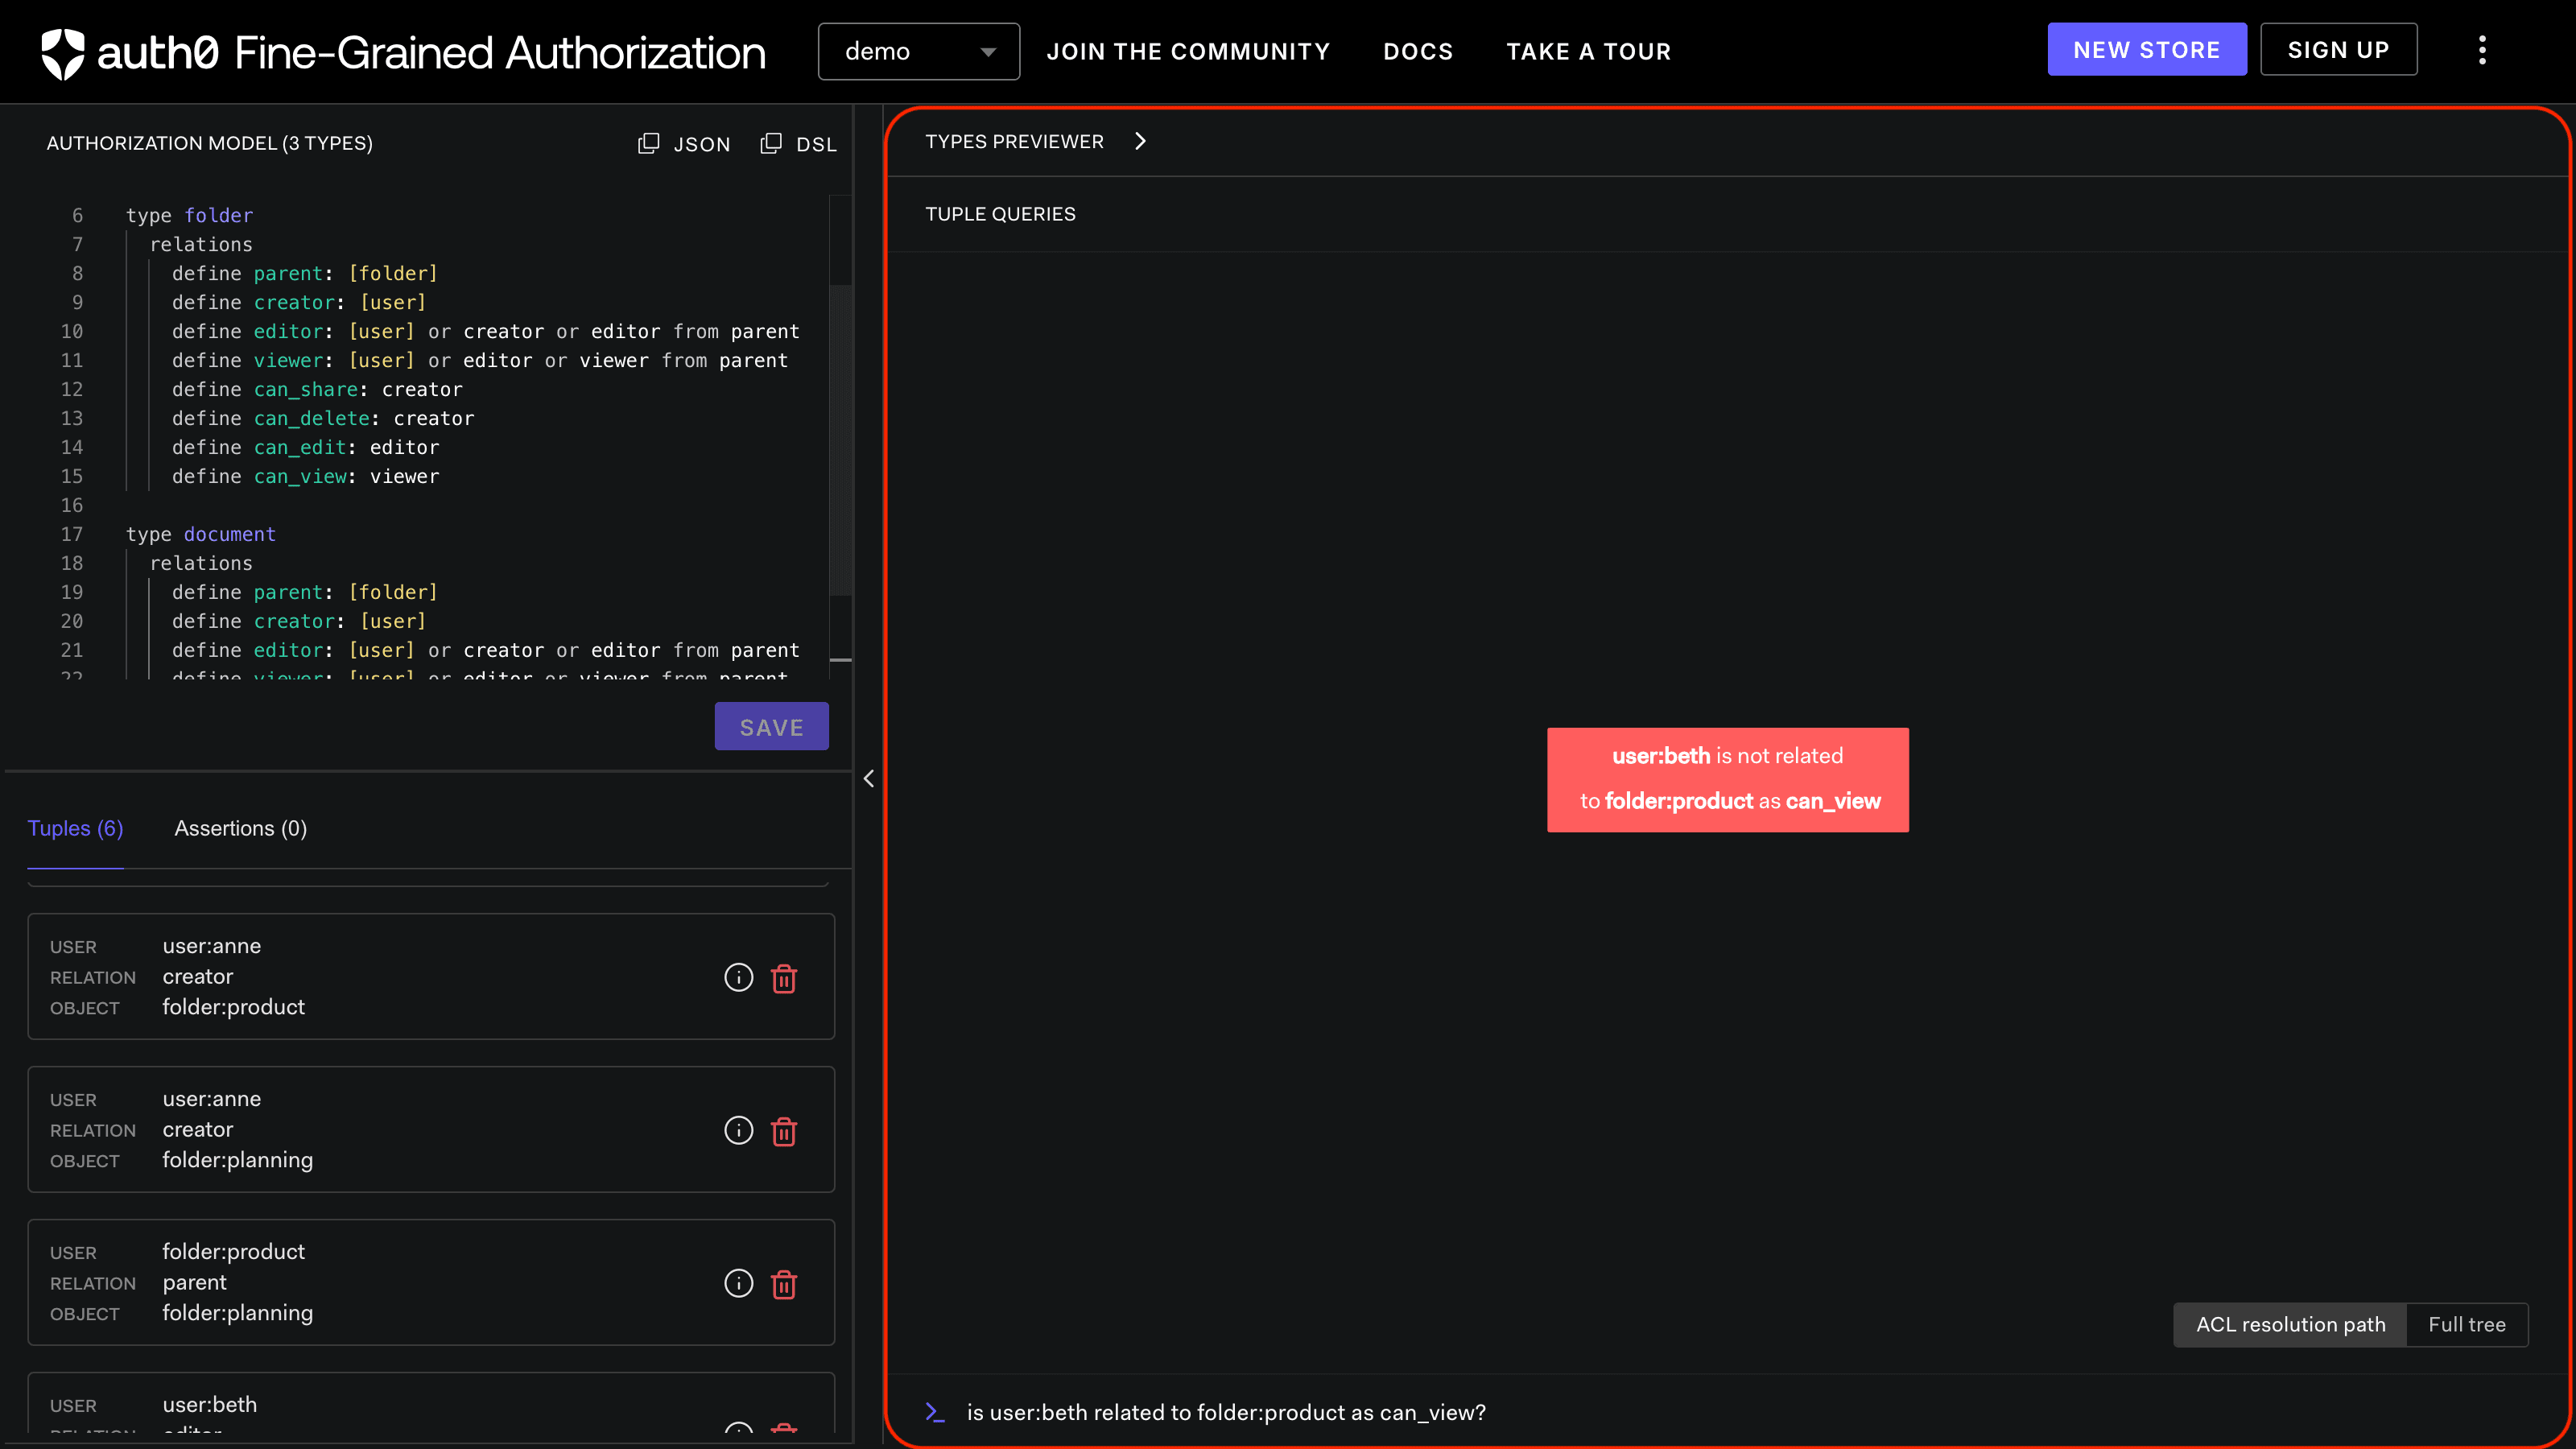Click the Tuple Queries heading
This screenshot has height=1449, width=2576.
[x=1000, y=214]
